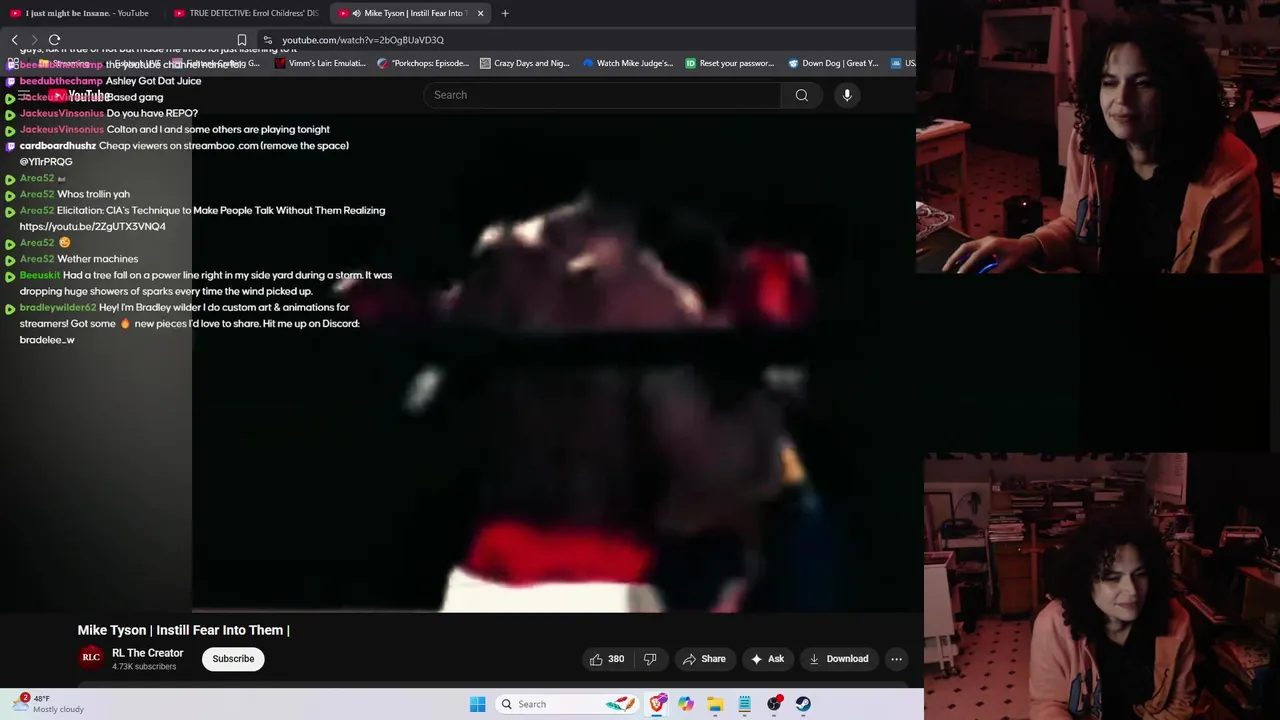The image size is (1280, 720).
Task: Dislike the video with thumbs-down
Action: [650, 659]
